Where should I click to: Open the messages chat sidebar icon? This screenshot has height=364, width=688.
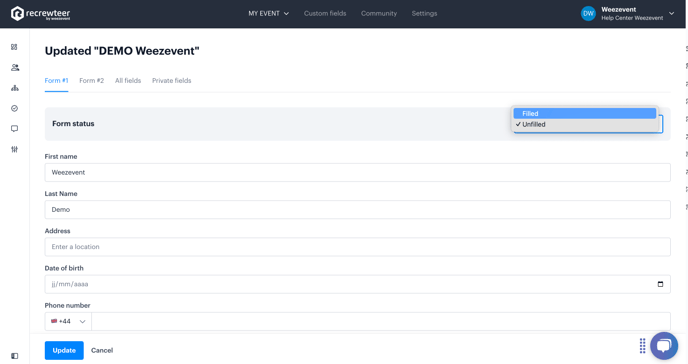pyautogui.click(x=14, y=128)
